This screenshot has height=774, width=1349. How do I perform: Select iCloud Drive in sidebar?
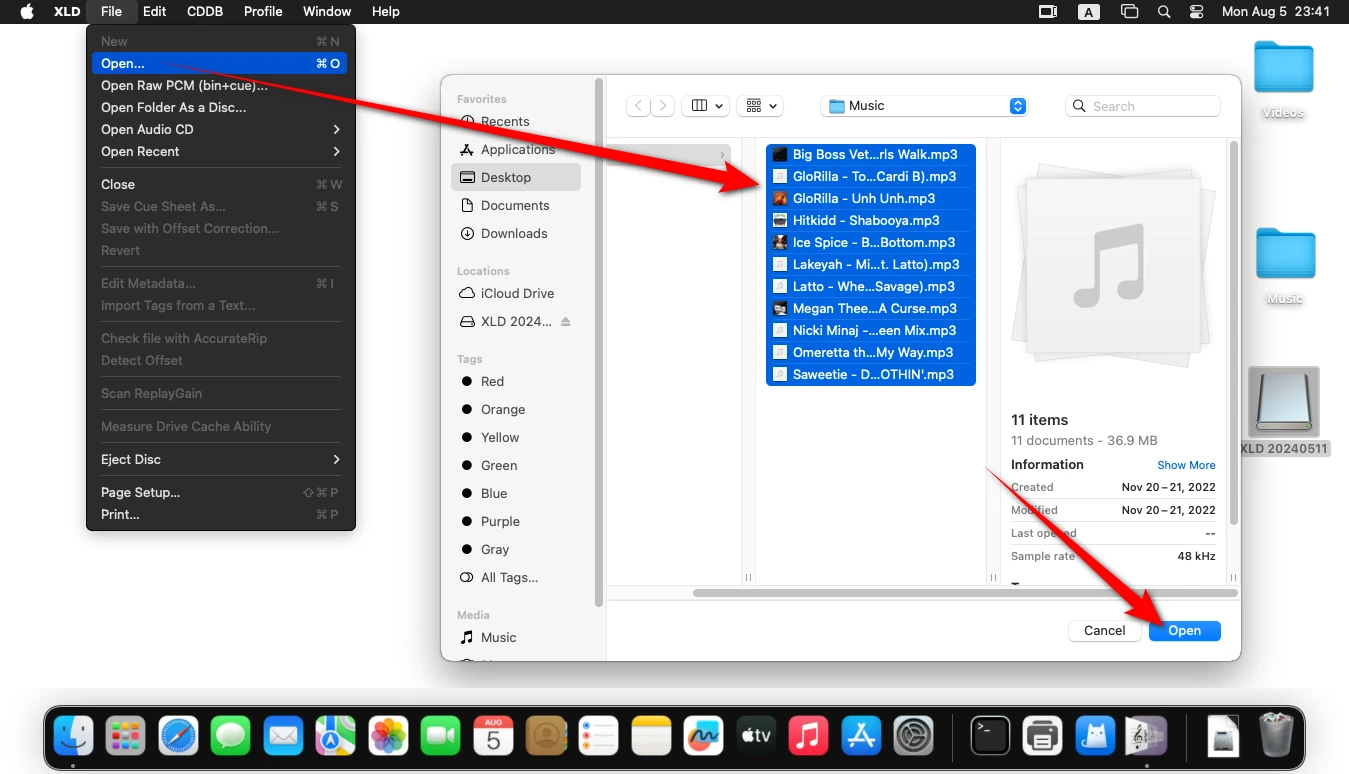pyautogui.click(x=516, y=294)
